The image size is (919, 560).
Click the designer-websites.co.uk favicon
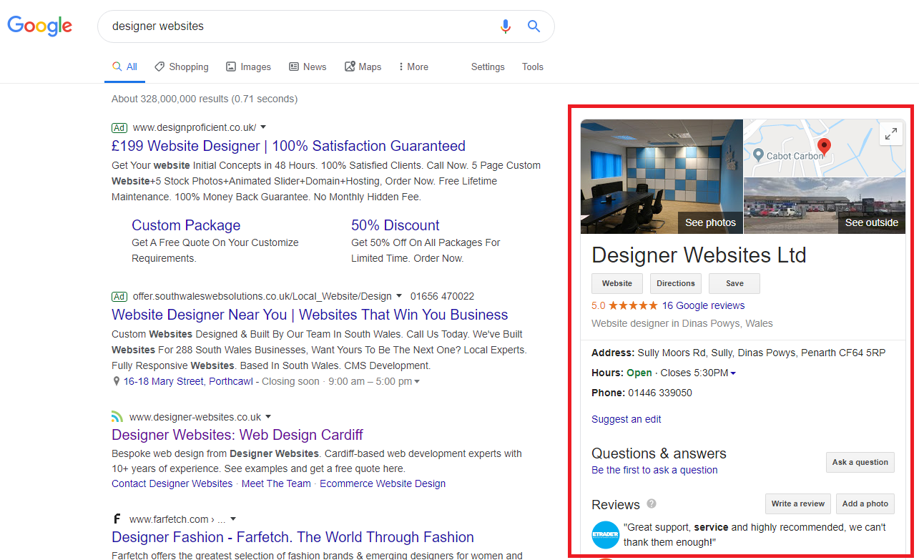(117, 417)
